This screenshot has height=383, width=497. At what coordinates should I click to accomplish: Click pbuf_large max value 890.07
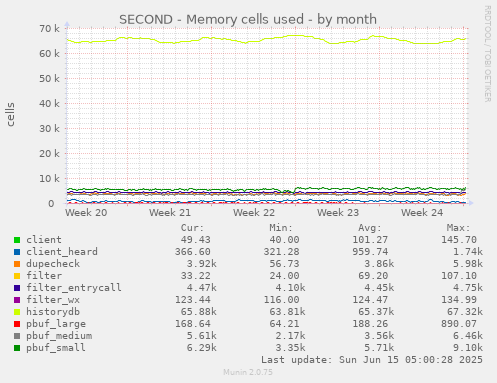click(459, 324)
